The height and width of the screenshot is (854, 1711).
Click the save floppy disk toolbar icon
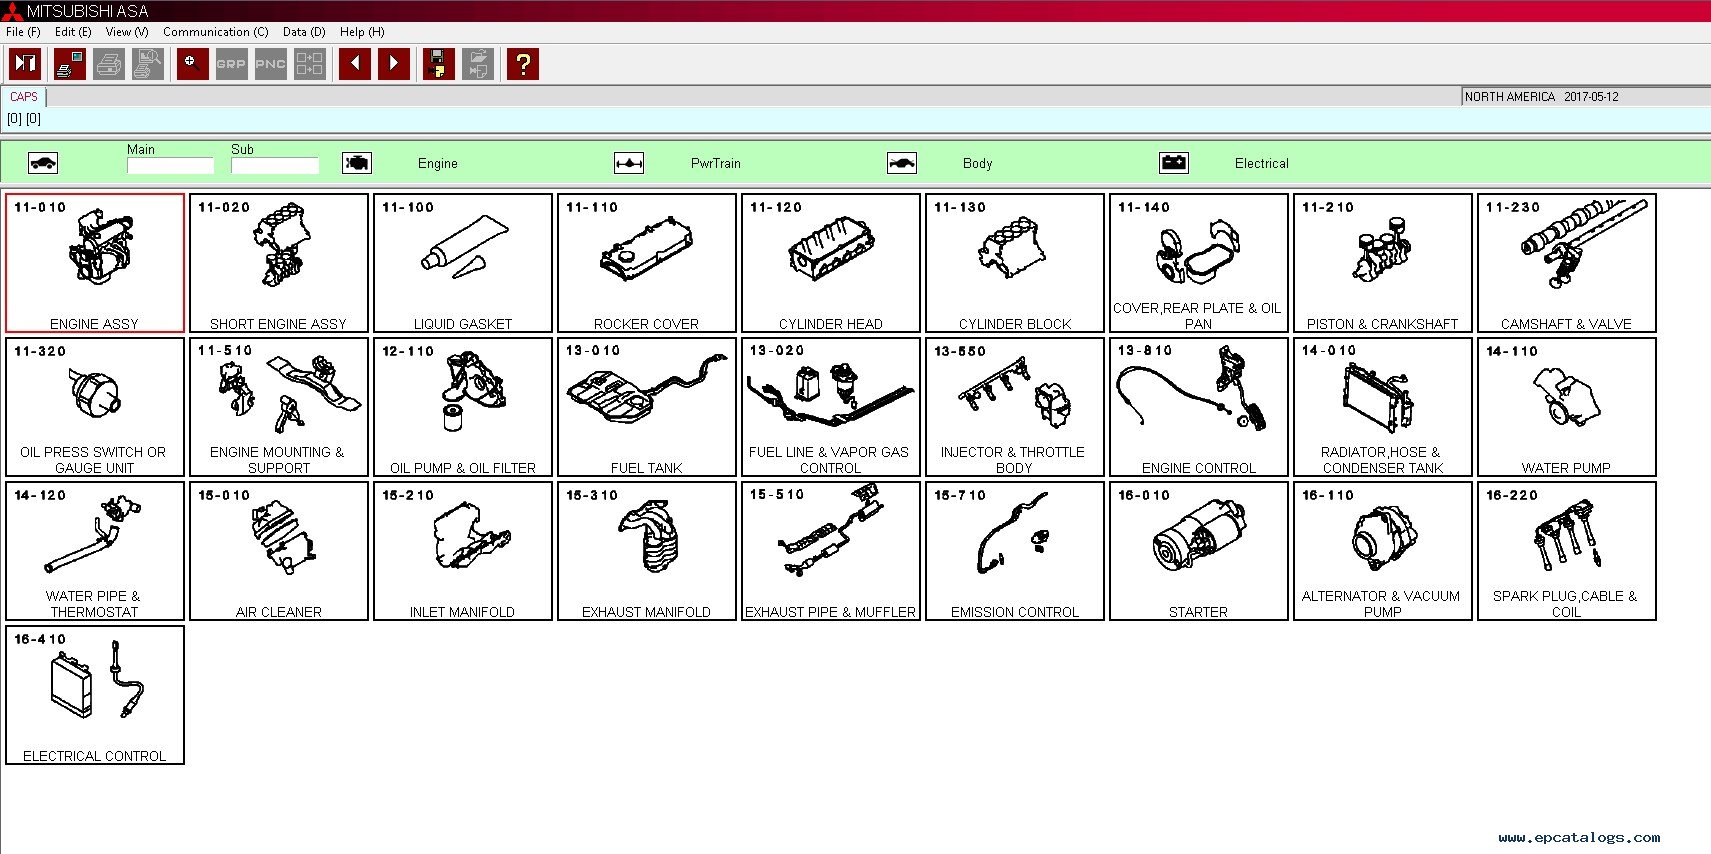[x=438, y=64]
